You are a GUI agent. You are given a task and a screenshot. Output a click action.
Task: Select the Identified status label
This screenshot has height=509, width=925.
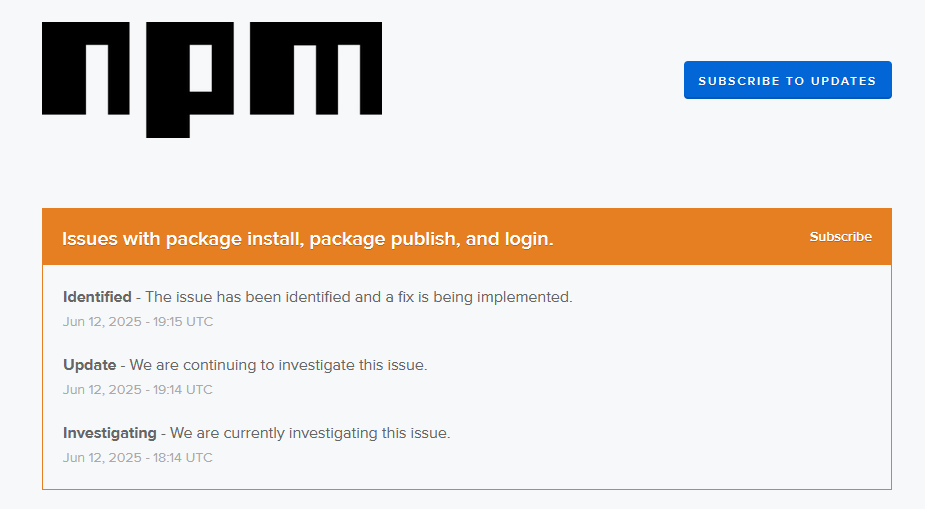[97, 297]
